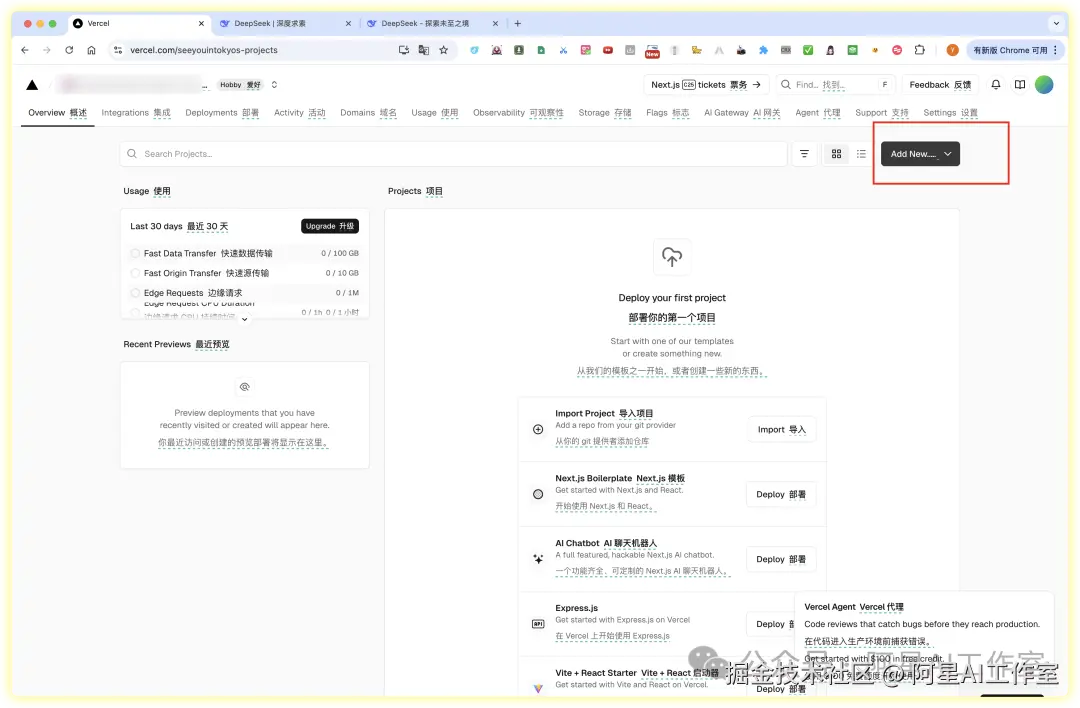Open the Add New dropdown
The height and width of the screenshot is (708, 1080).
[920, 154]
